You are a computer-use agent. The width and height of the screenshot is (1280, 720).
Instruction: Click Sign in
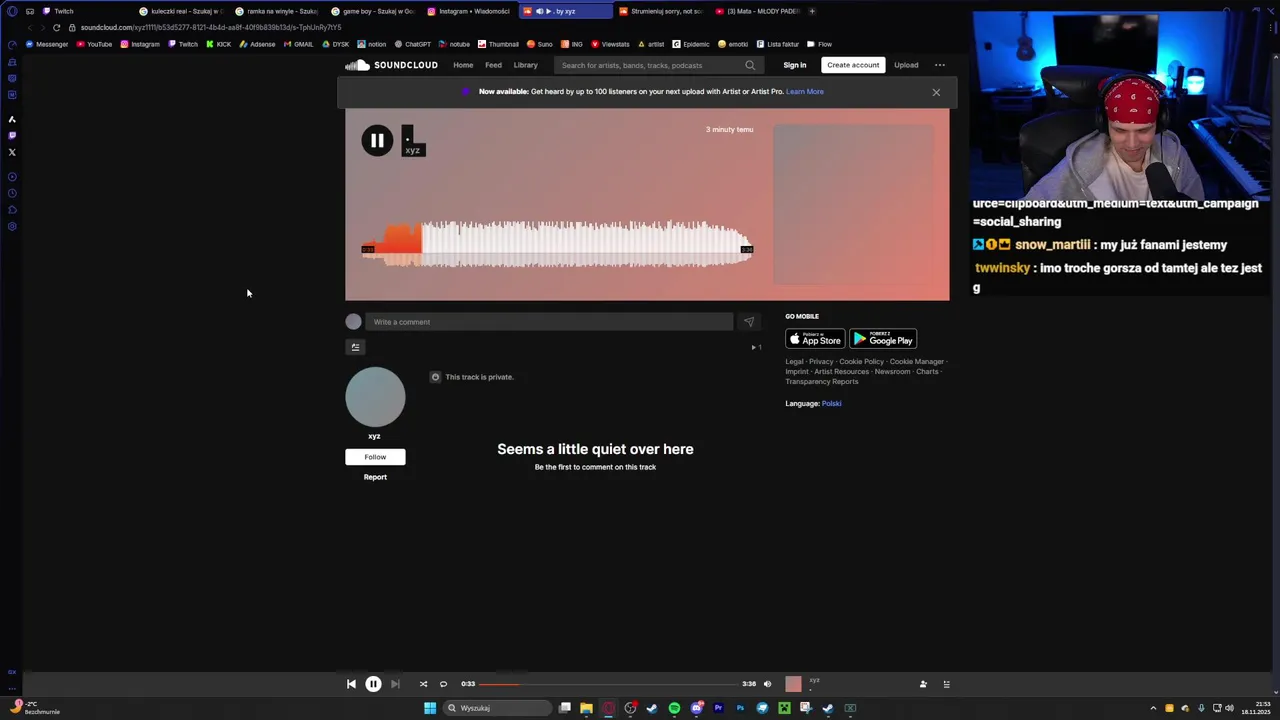tap(795, 65)
